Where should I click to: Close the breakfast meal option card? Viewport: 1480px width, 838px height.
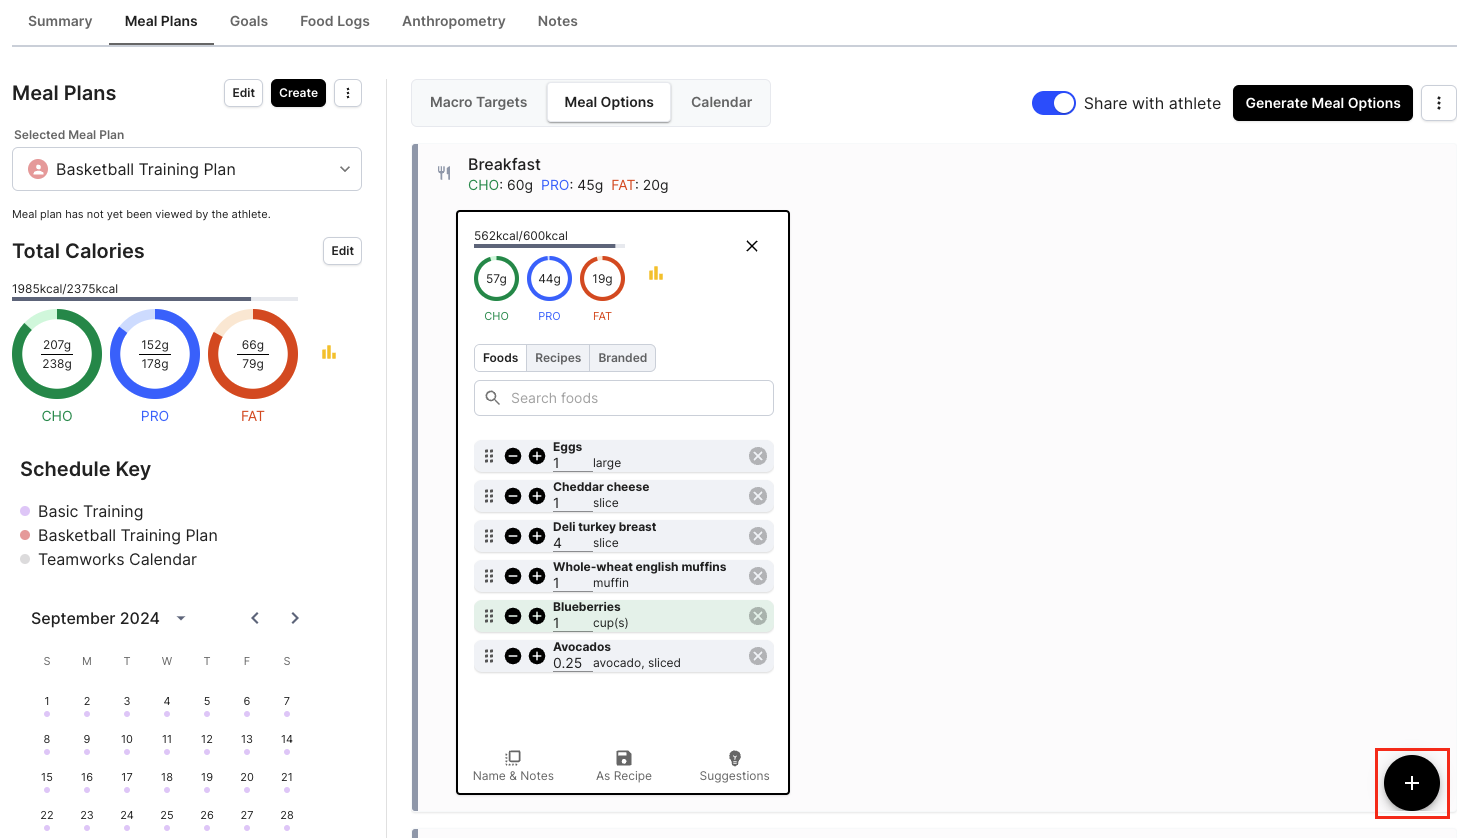coord(752,246)
